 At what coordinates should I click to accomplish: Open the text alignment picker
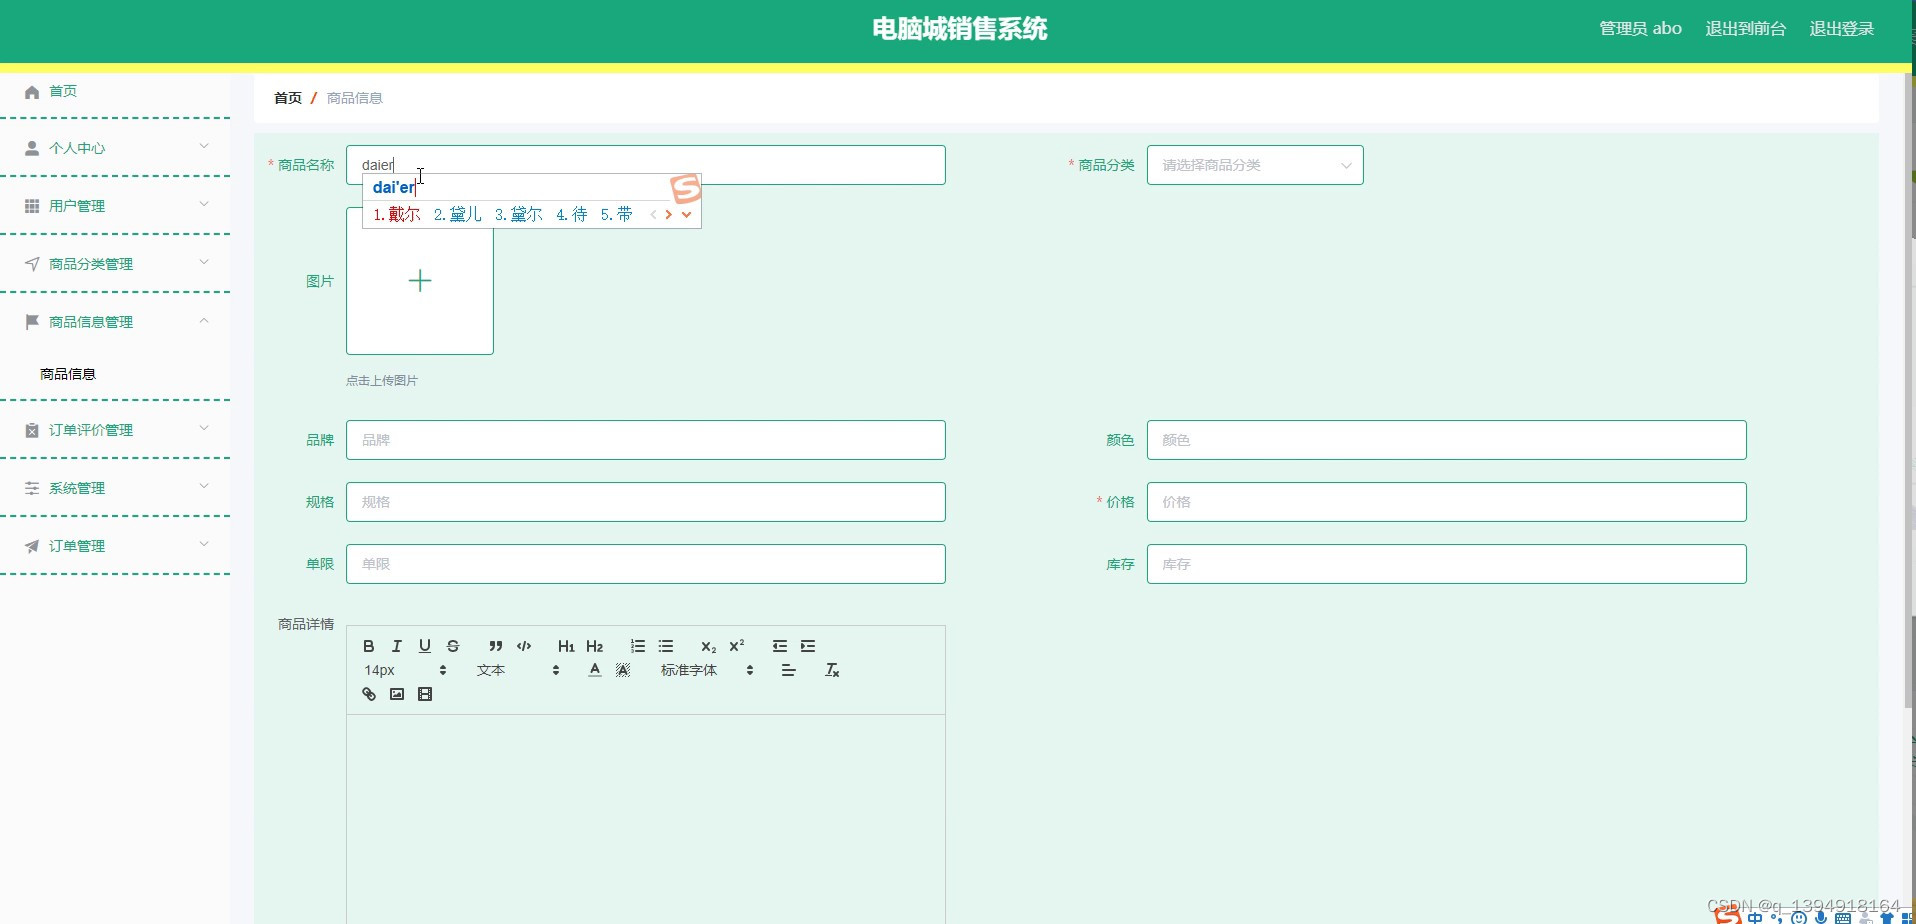click(789, 670)
